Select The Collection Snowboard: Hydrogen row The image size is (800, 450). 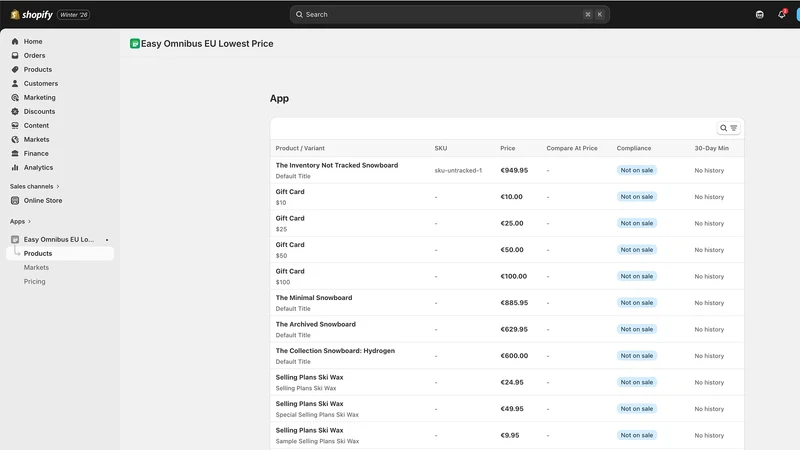click(507, 356)
